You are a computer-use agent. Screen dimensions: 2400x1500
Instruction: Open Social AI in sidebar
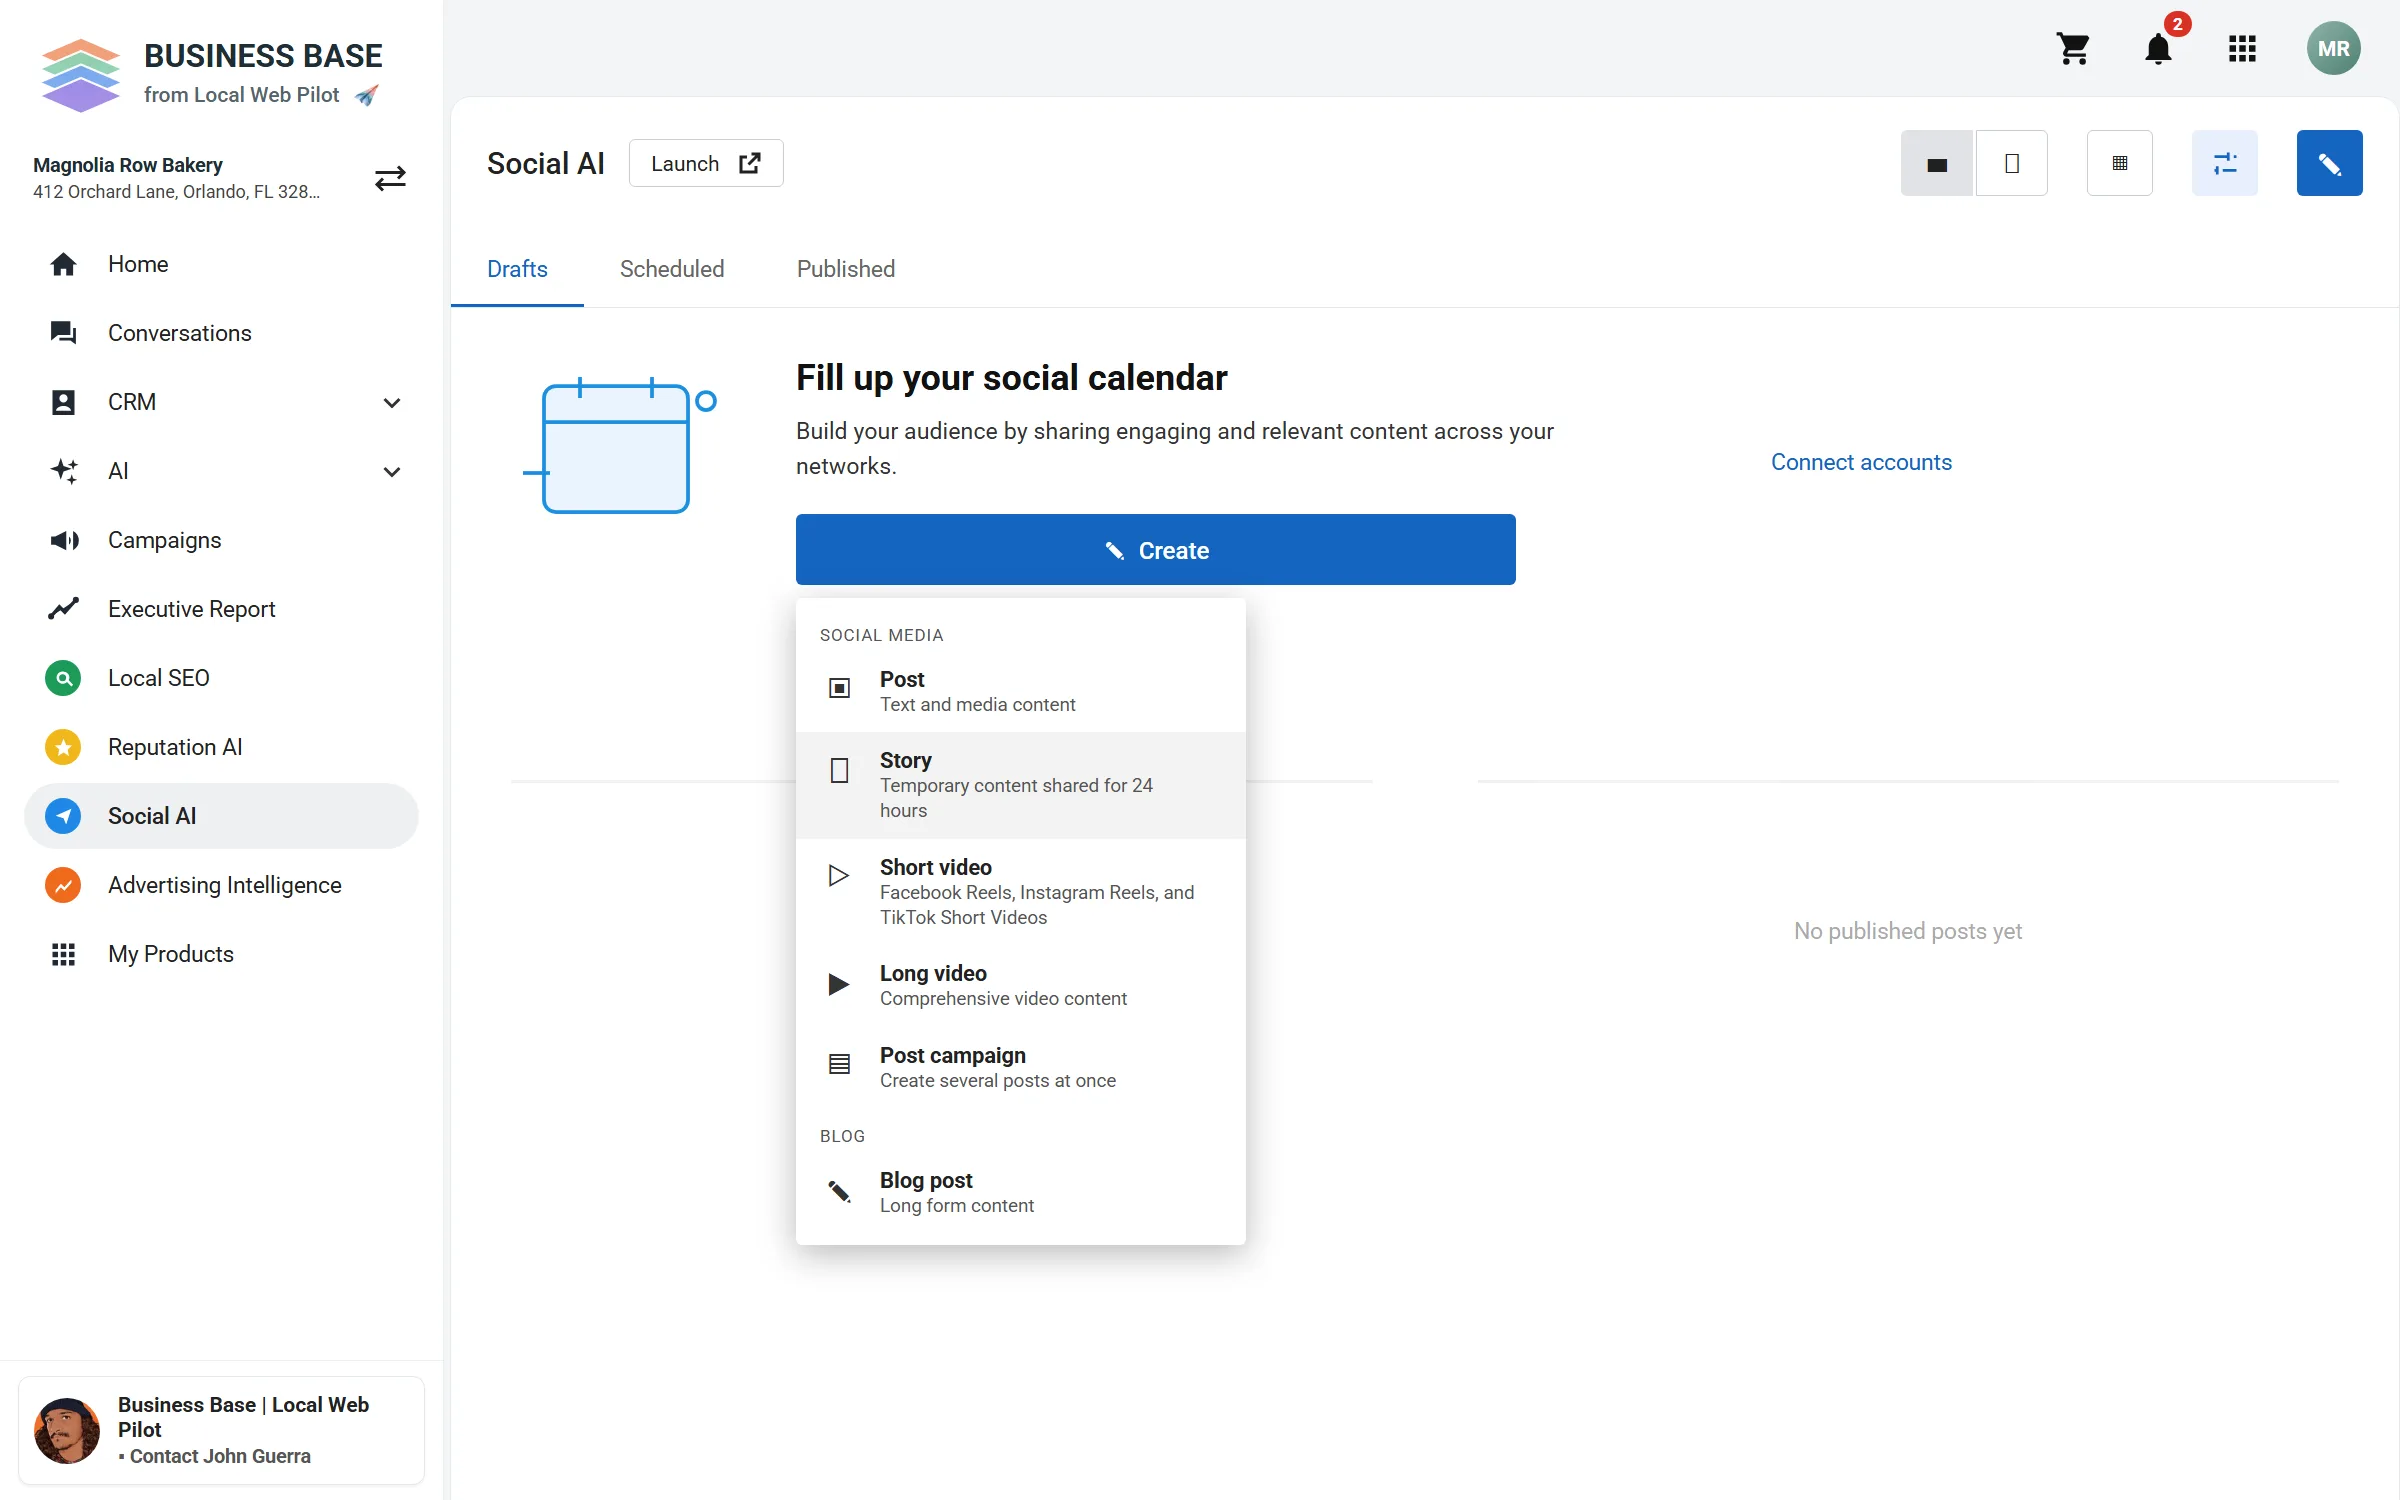[221, 816]
